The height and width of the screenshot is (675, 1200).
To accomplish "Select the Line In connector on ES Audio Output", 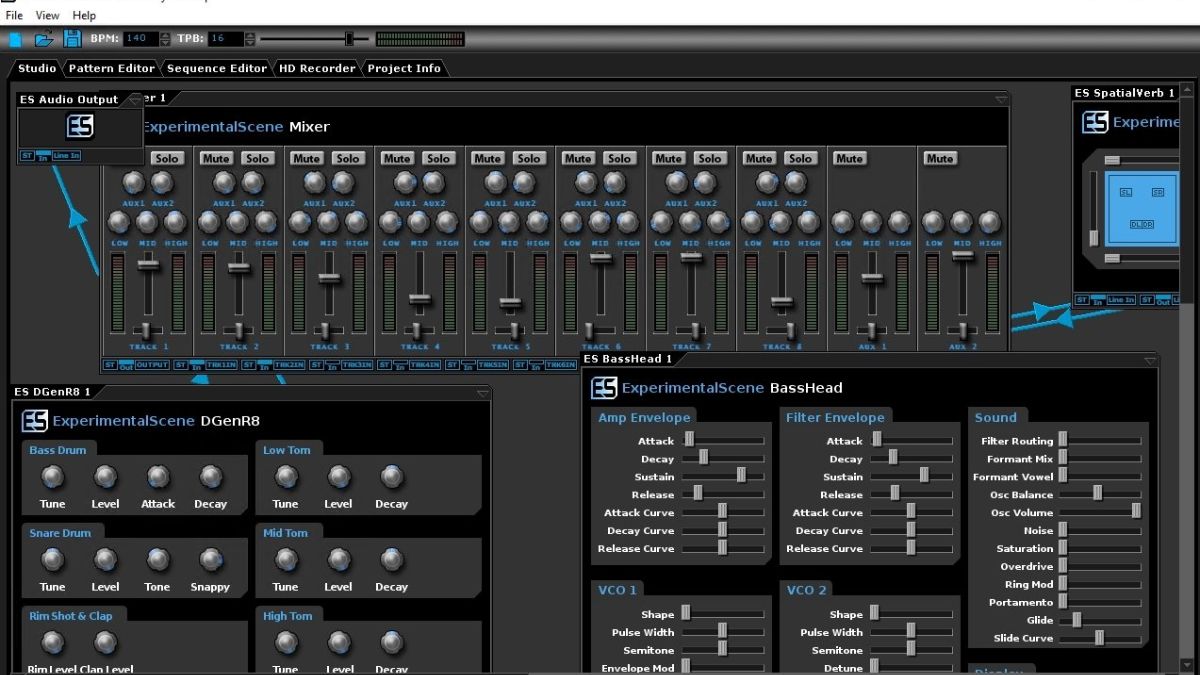I will click(x=66, y=156).
